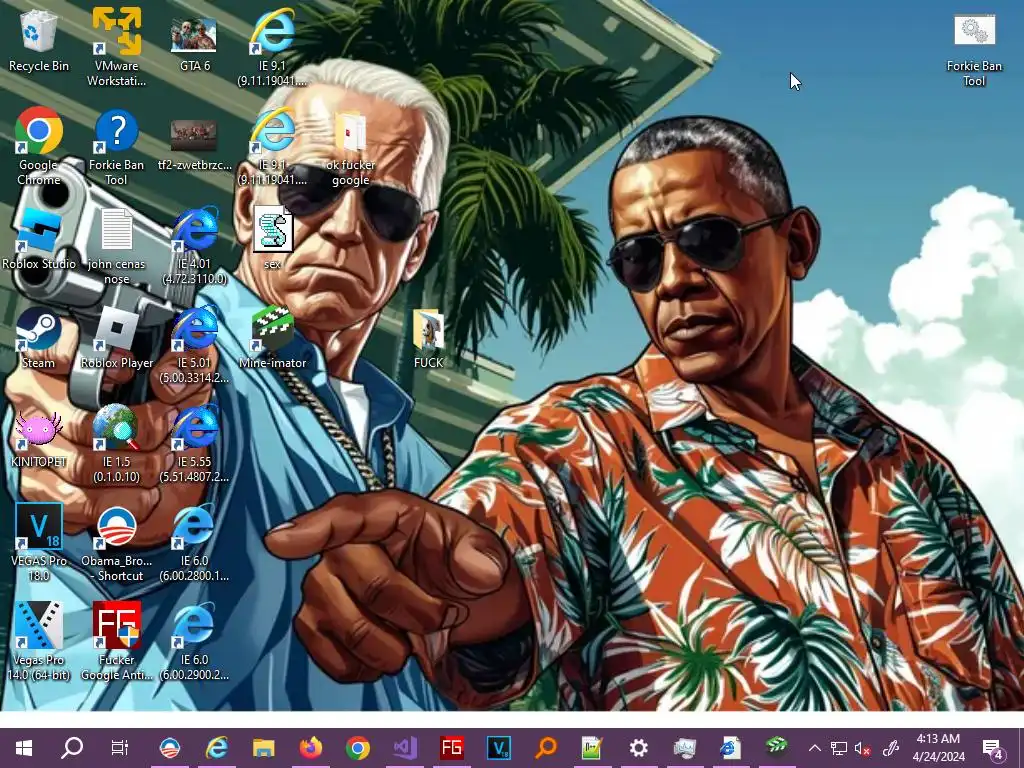The image size is (1024, 768).
Task: Launch the Mine-imator desktop shortcut
Action: tap(272, 338)
